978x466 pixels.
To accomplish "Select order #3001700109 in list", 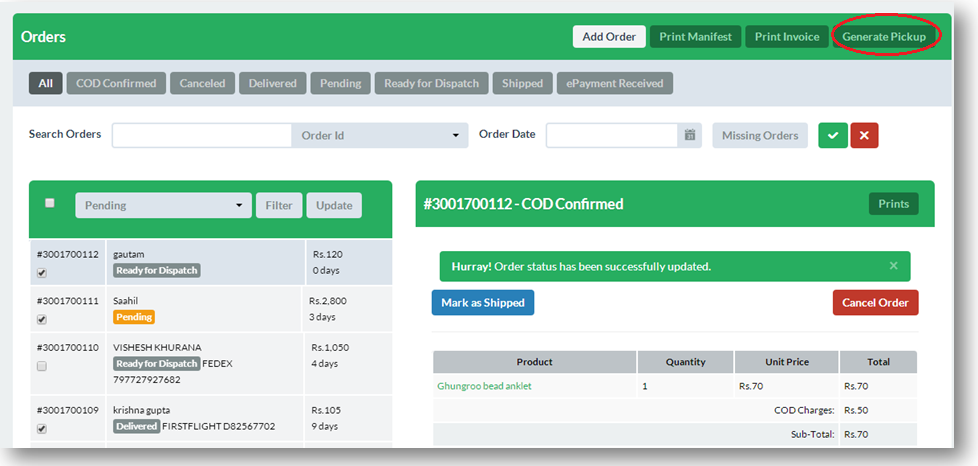I will click(211, 418).
